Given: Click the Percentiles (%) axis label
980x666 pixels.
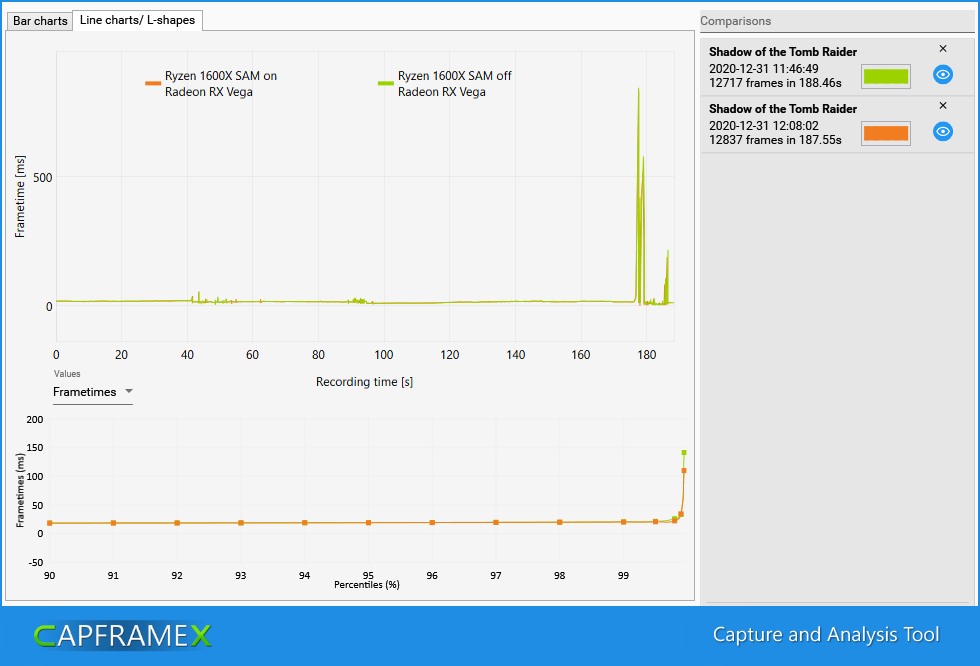Looking at the screenshot, I should [x=367, y=585].
